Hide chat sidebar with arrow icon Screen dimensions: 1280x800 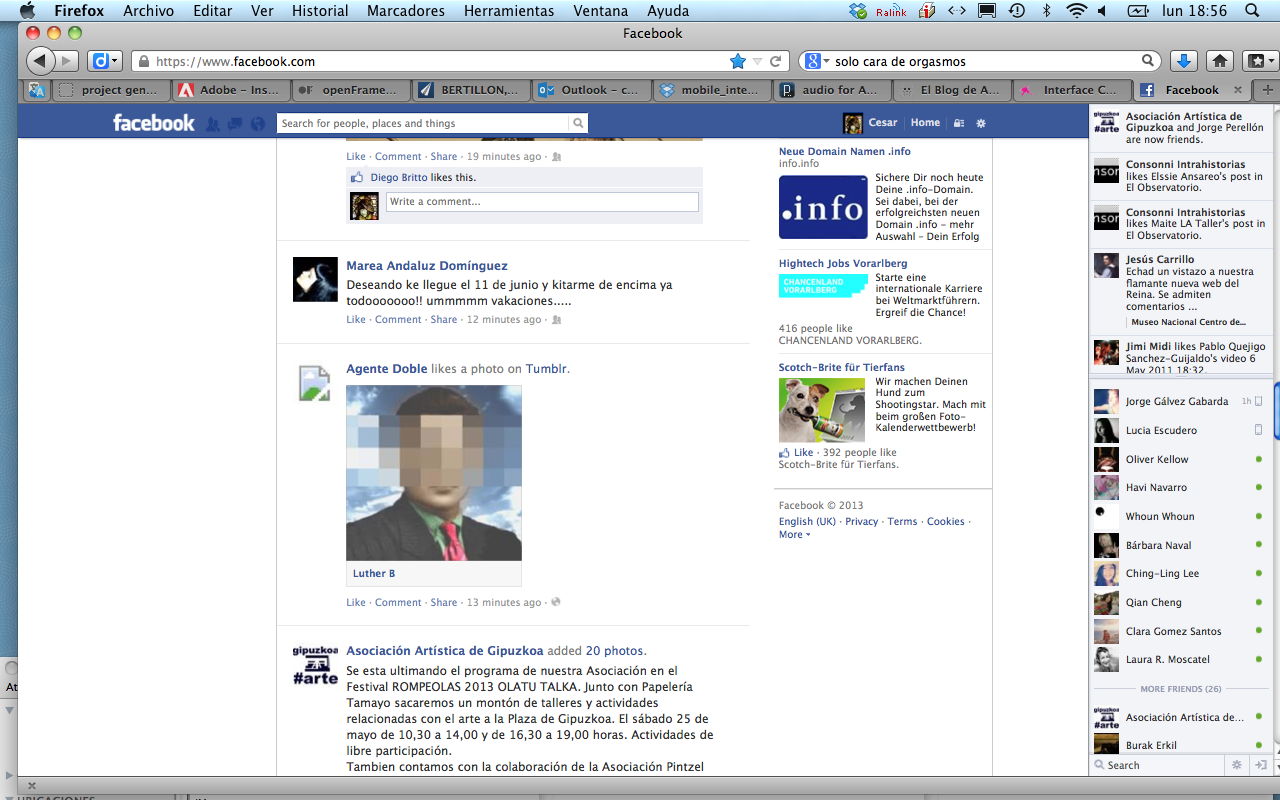1262,765
